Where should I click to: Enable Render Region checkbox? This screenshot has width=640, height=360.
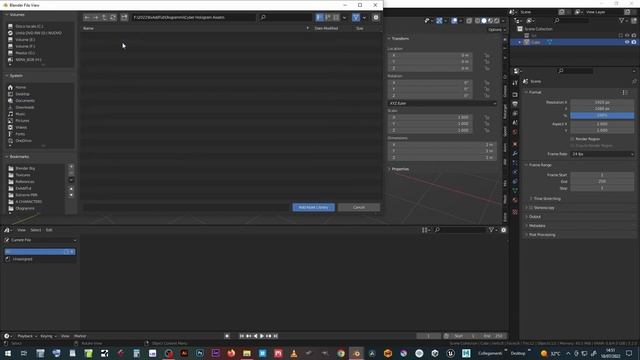(572, 139)
